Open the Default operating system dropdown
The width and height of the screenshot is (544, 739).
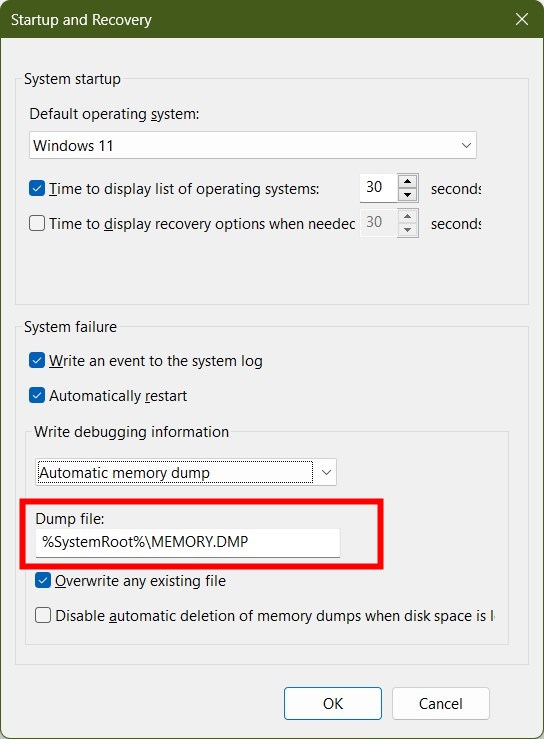253,145
